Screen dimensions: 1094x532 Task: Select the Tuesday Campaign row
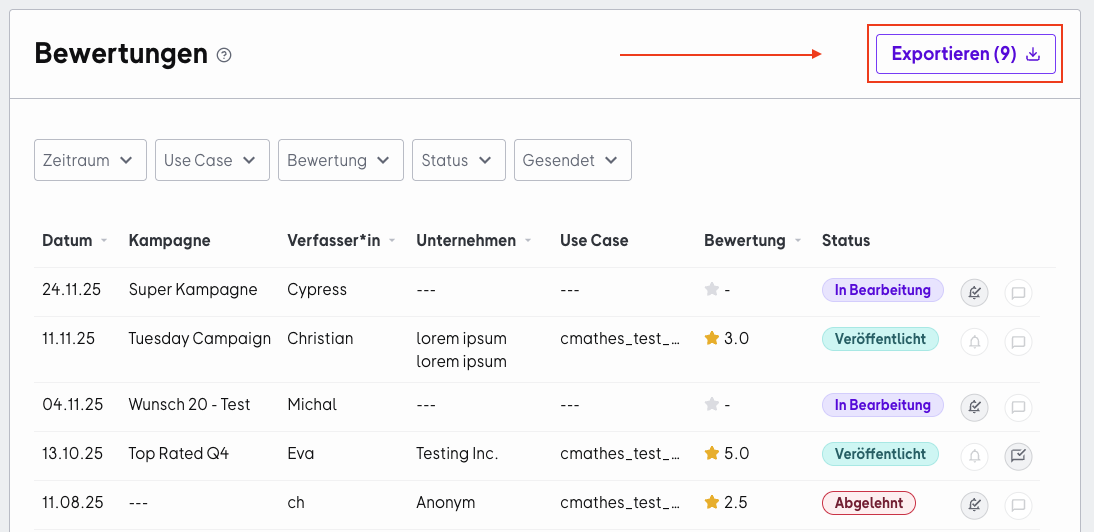(537, 350)
